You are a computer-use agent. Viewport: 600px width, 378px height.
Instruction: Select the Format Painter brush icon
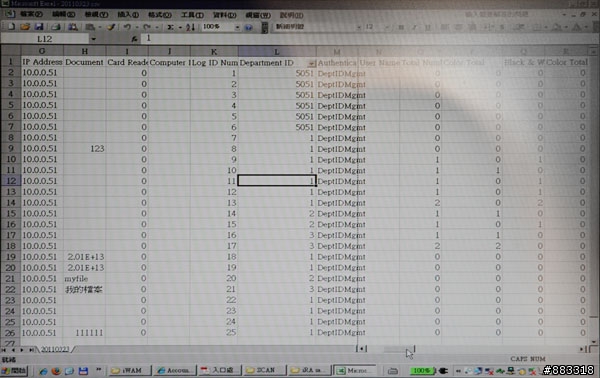tap(111, 27)
